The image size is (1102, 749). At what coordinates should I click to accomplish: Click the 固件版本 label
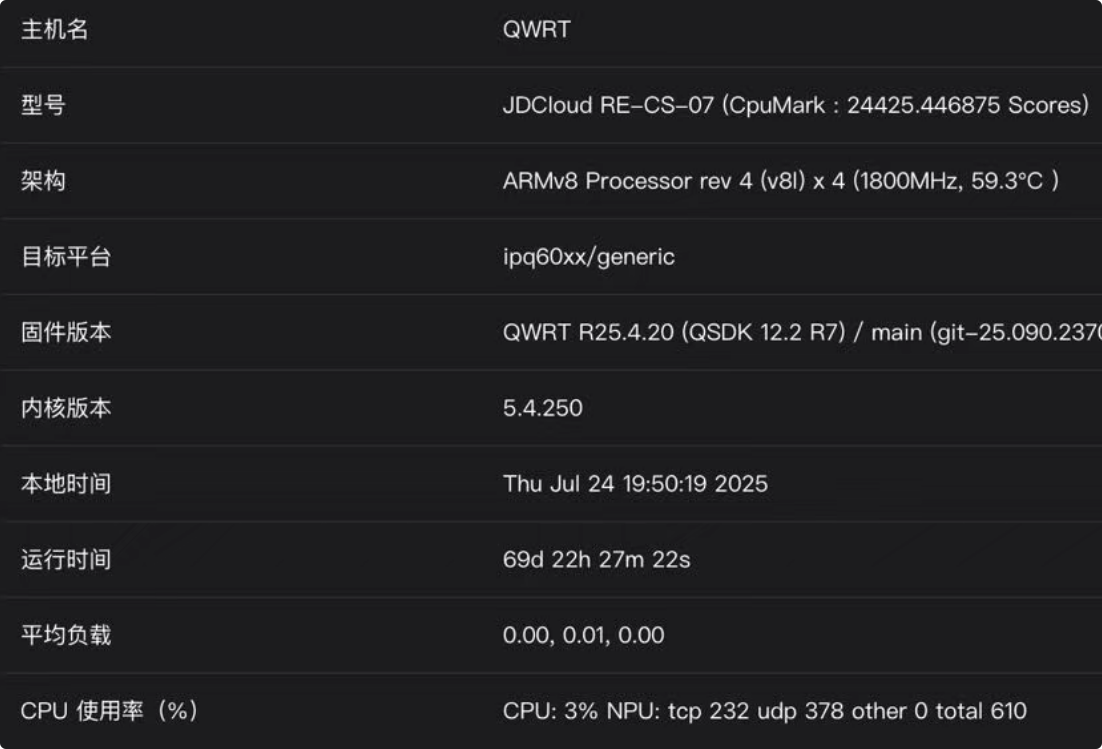point(66,333)
